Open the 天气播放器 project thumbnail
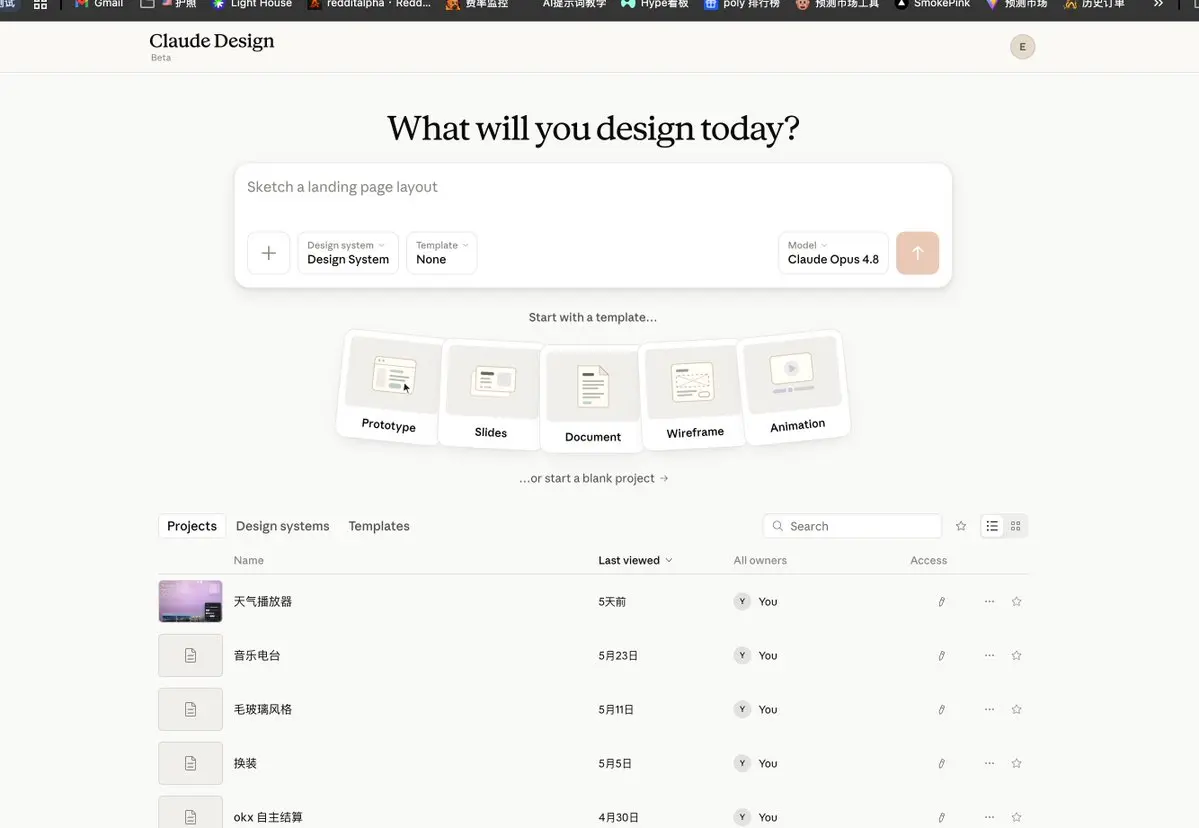 190,601
